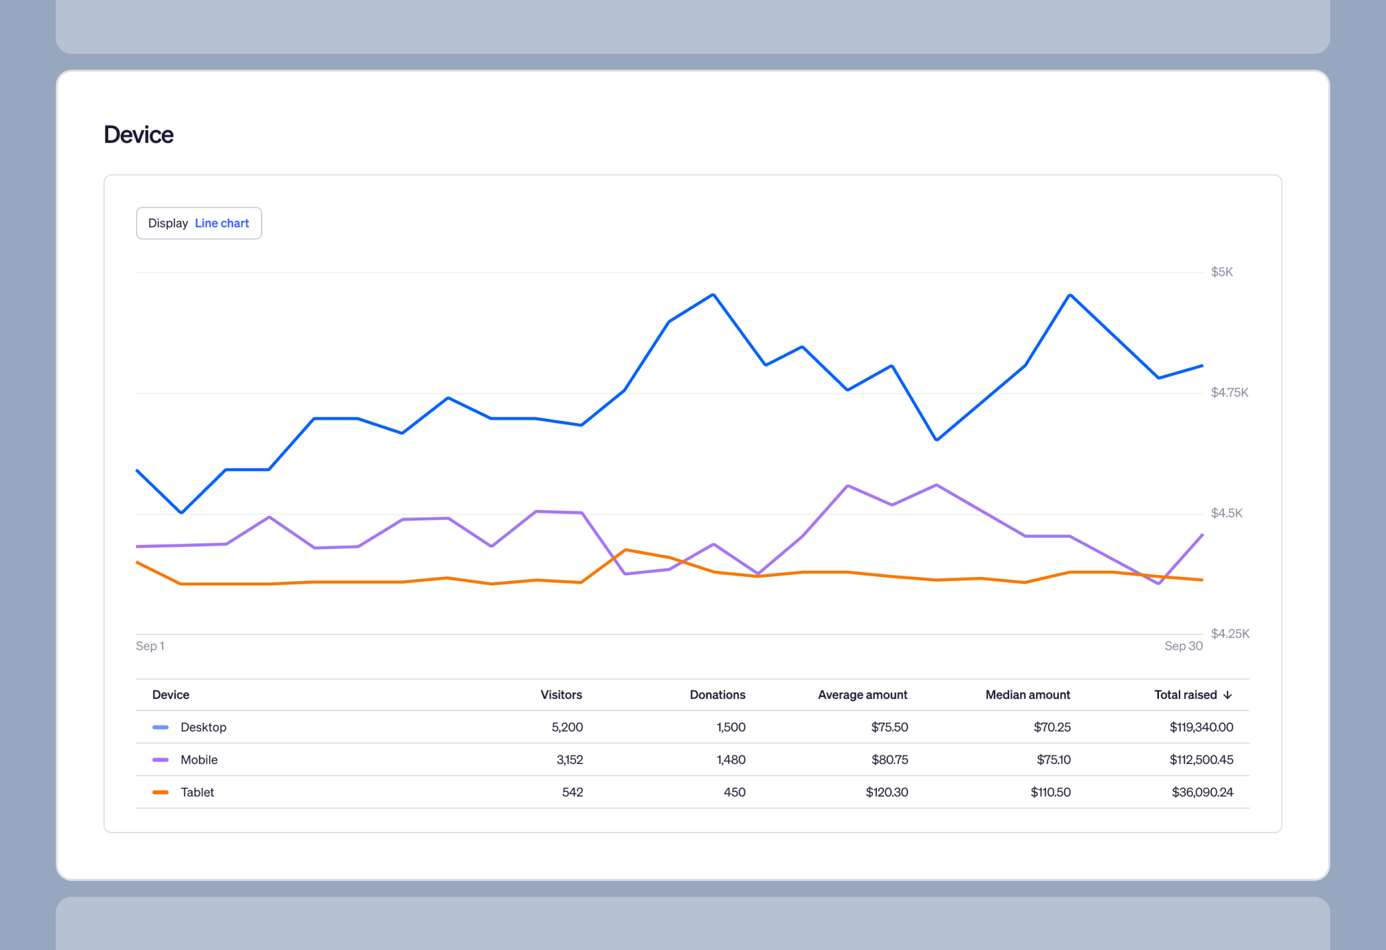Click the $5K y-axis label
1386x950 pixels.
click(1222, 272)
